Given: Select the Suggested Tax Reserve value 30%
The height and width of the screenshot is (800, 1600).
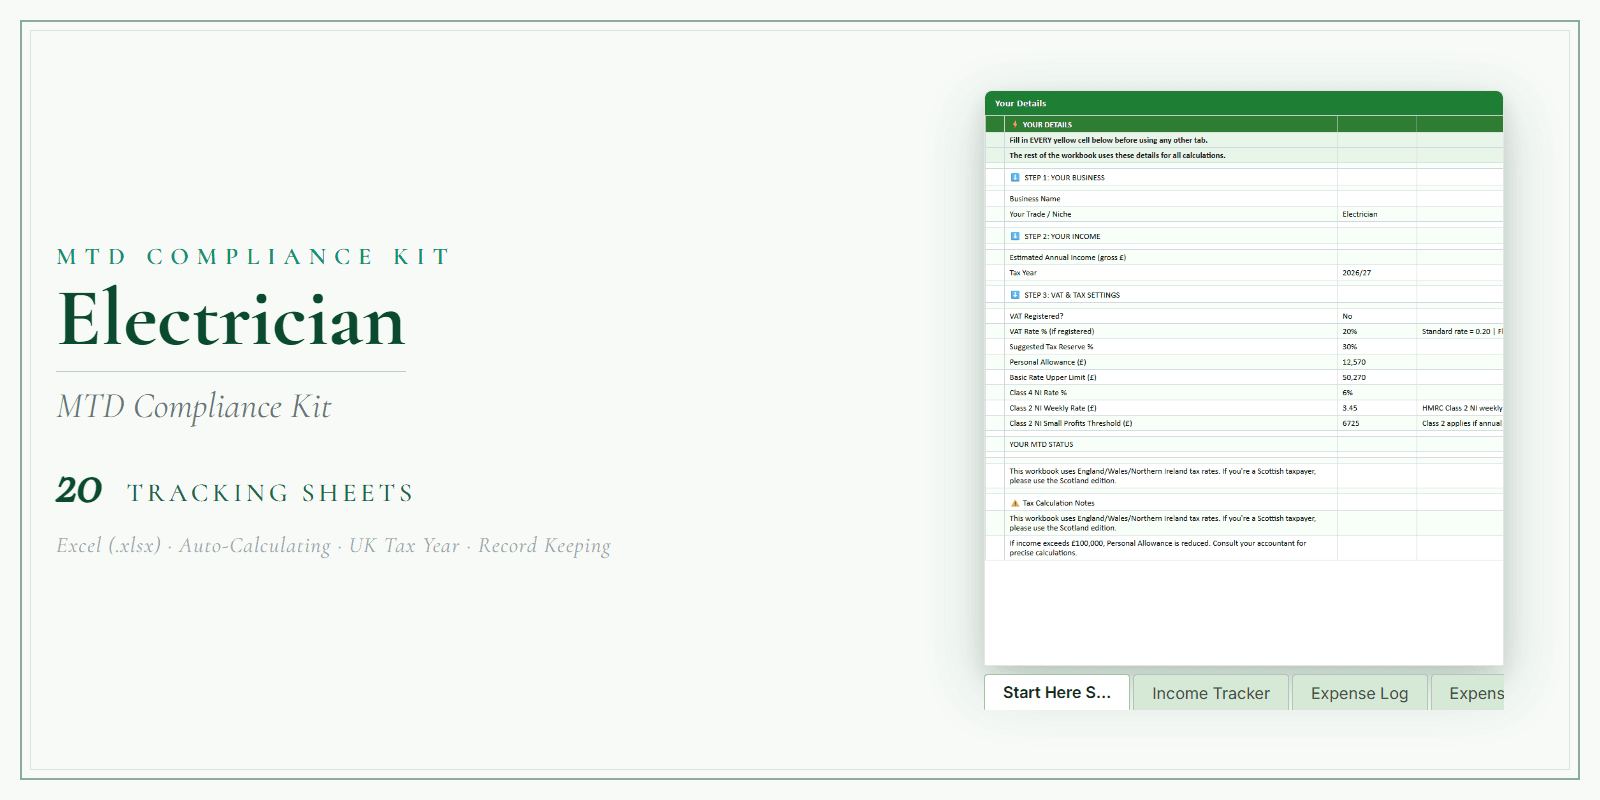Looking at the screenshot, I should [1377, 347].
